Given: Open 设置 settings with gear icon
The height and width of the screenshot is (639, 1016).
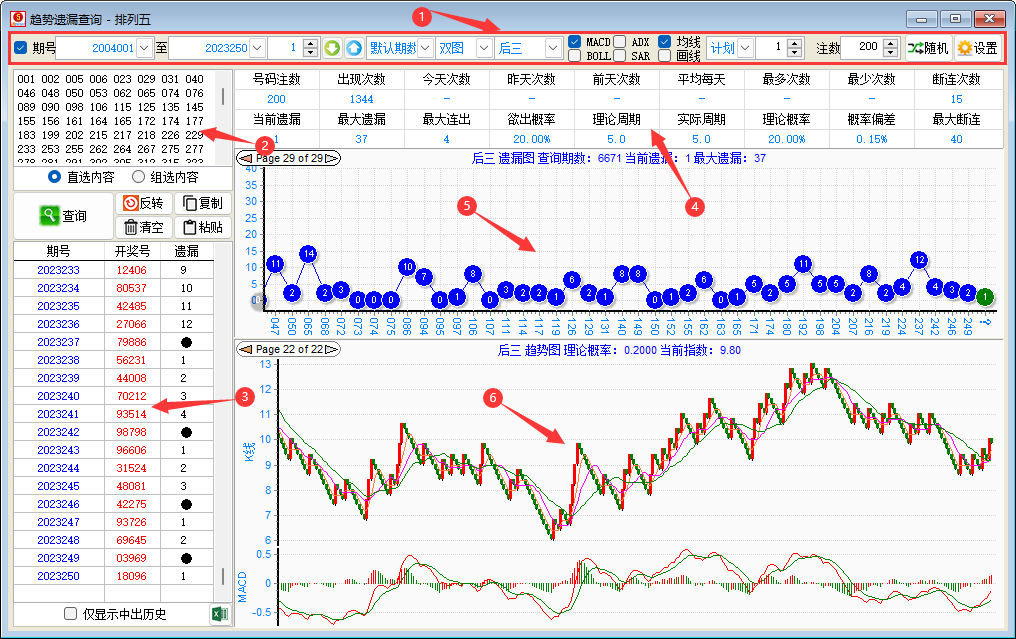Looking at the screenshot, I should pyautogui.click(x=978, y=48).
